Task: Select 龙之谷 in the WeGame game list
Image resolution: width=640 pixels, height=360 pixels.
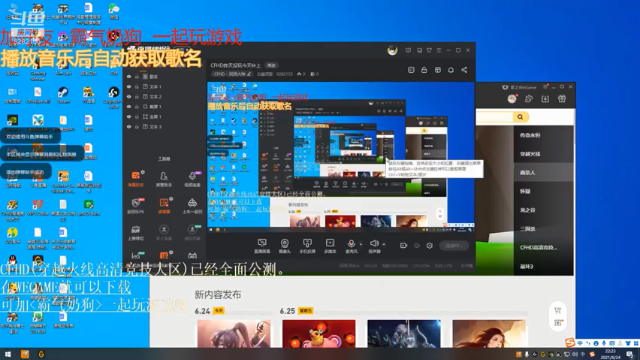Action: (544, 210)
